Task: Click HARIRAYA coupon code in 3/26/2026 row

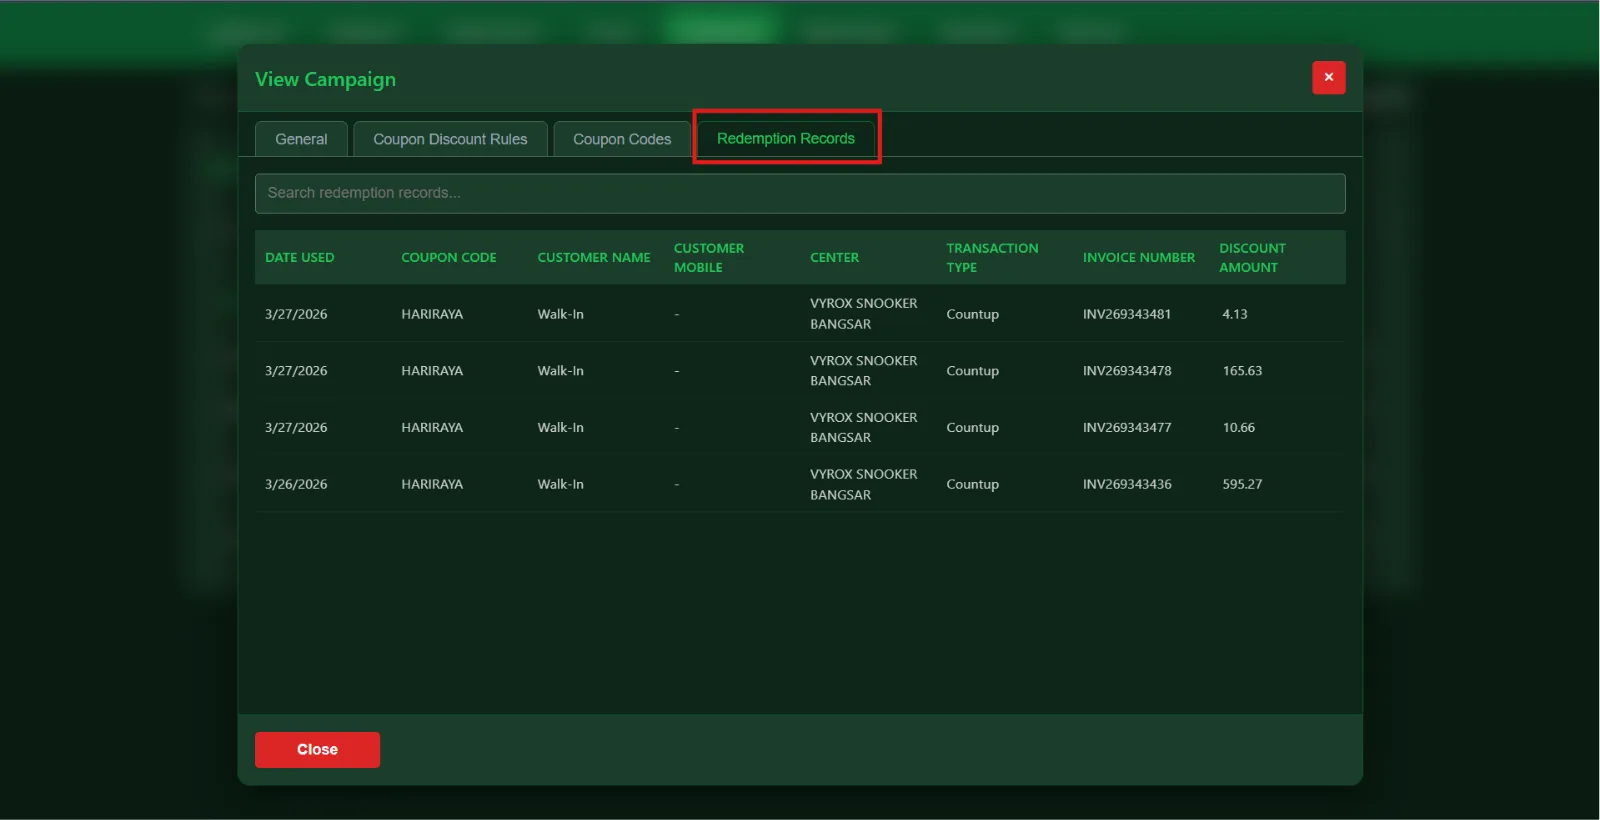Action: point(432,484)
